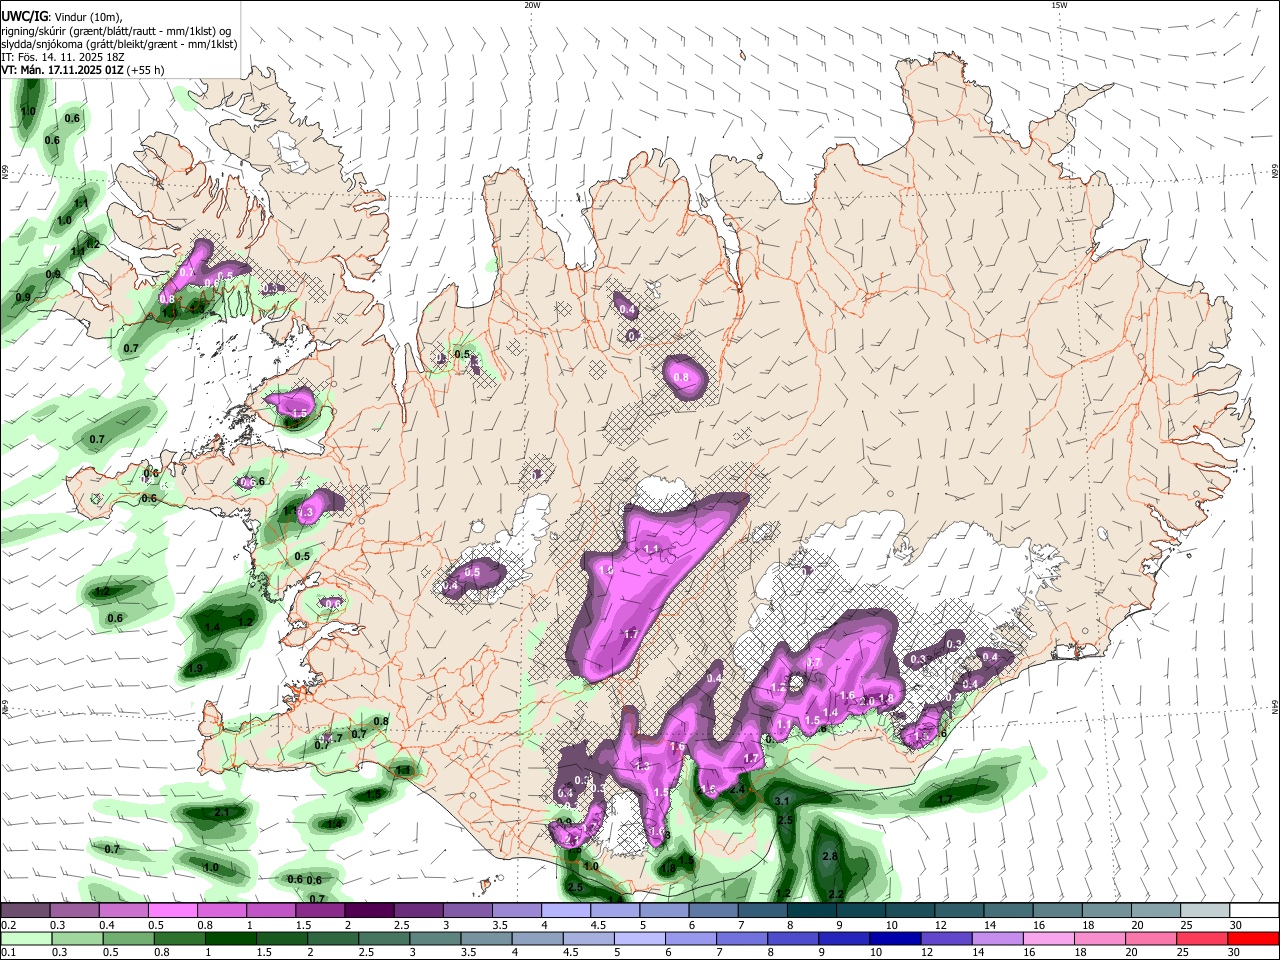This screenshot has width=1280, height=960.
Task: Pick bright pink snow swatch between 0.5 and 0.8
Action: (x=172, y=911)
